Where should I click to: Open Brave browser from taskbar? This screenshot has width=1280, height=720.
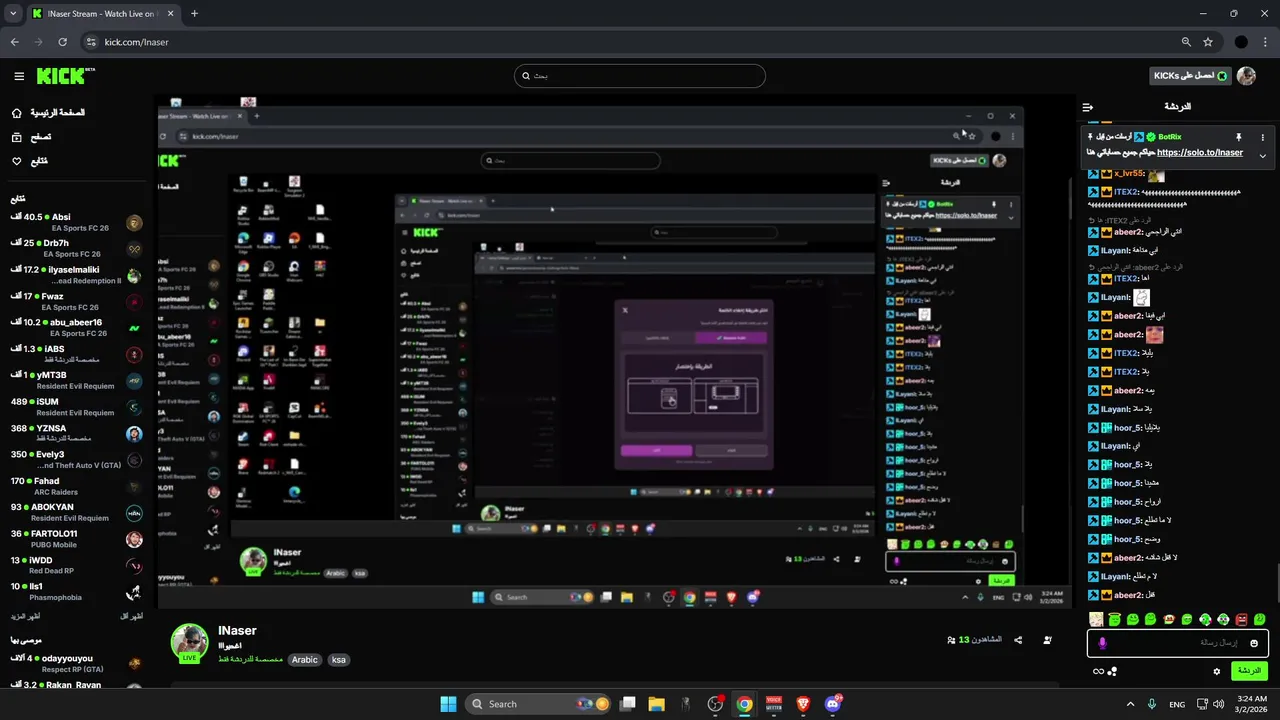pos(804,704)
